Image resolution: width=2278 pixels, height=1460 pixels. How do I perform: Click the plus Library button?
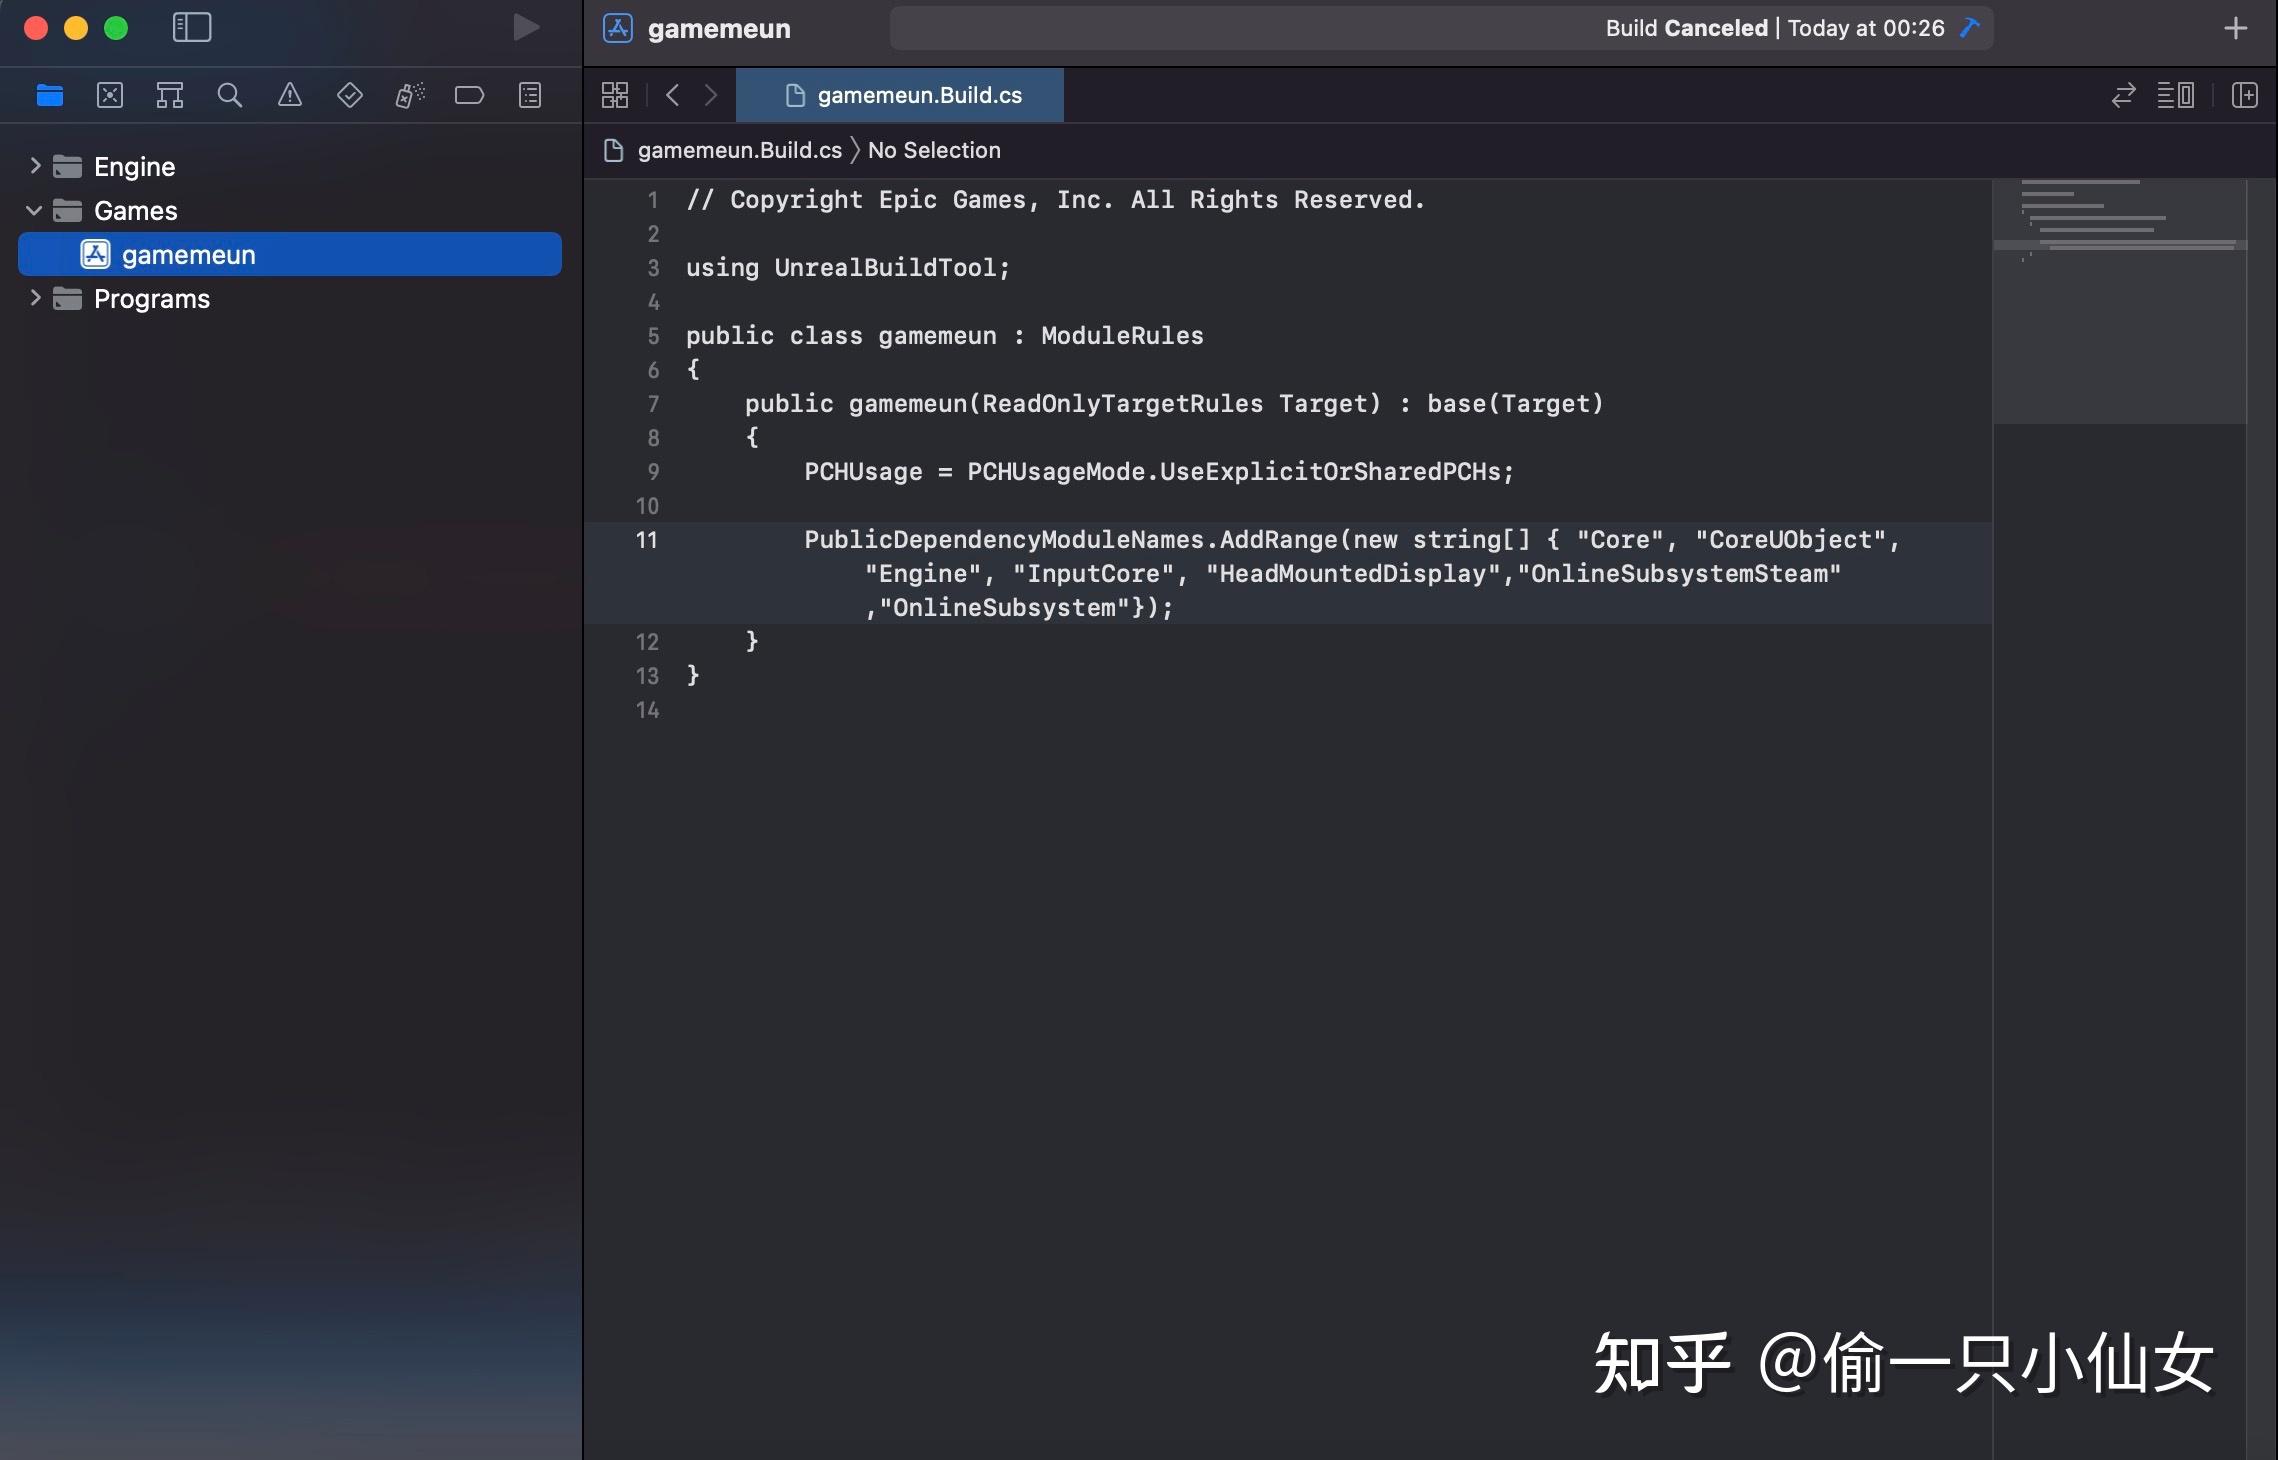[x=2236, y=28]
